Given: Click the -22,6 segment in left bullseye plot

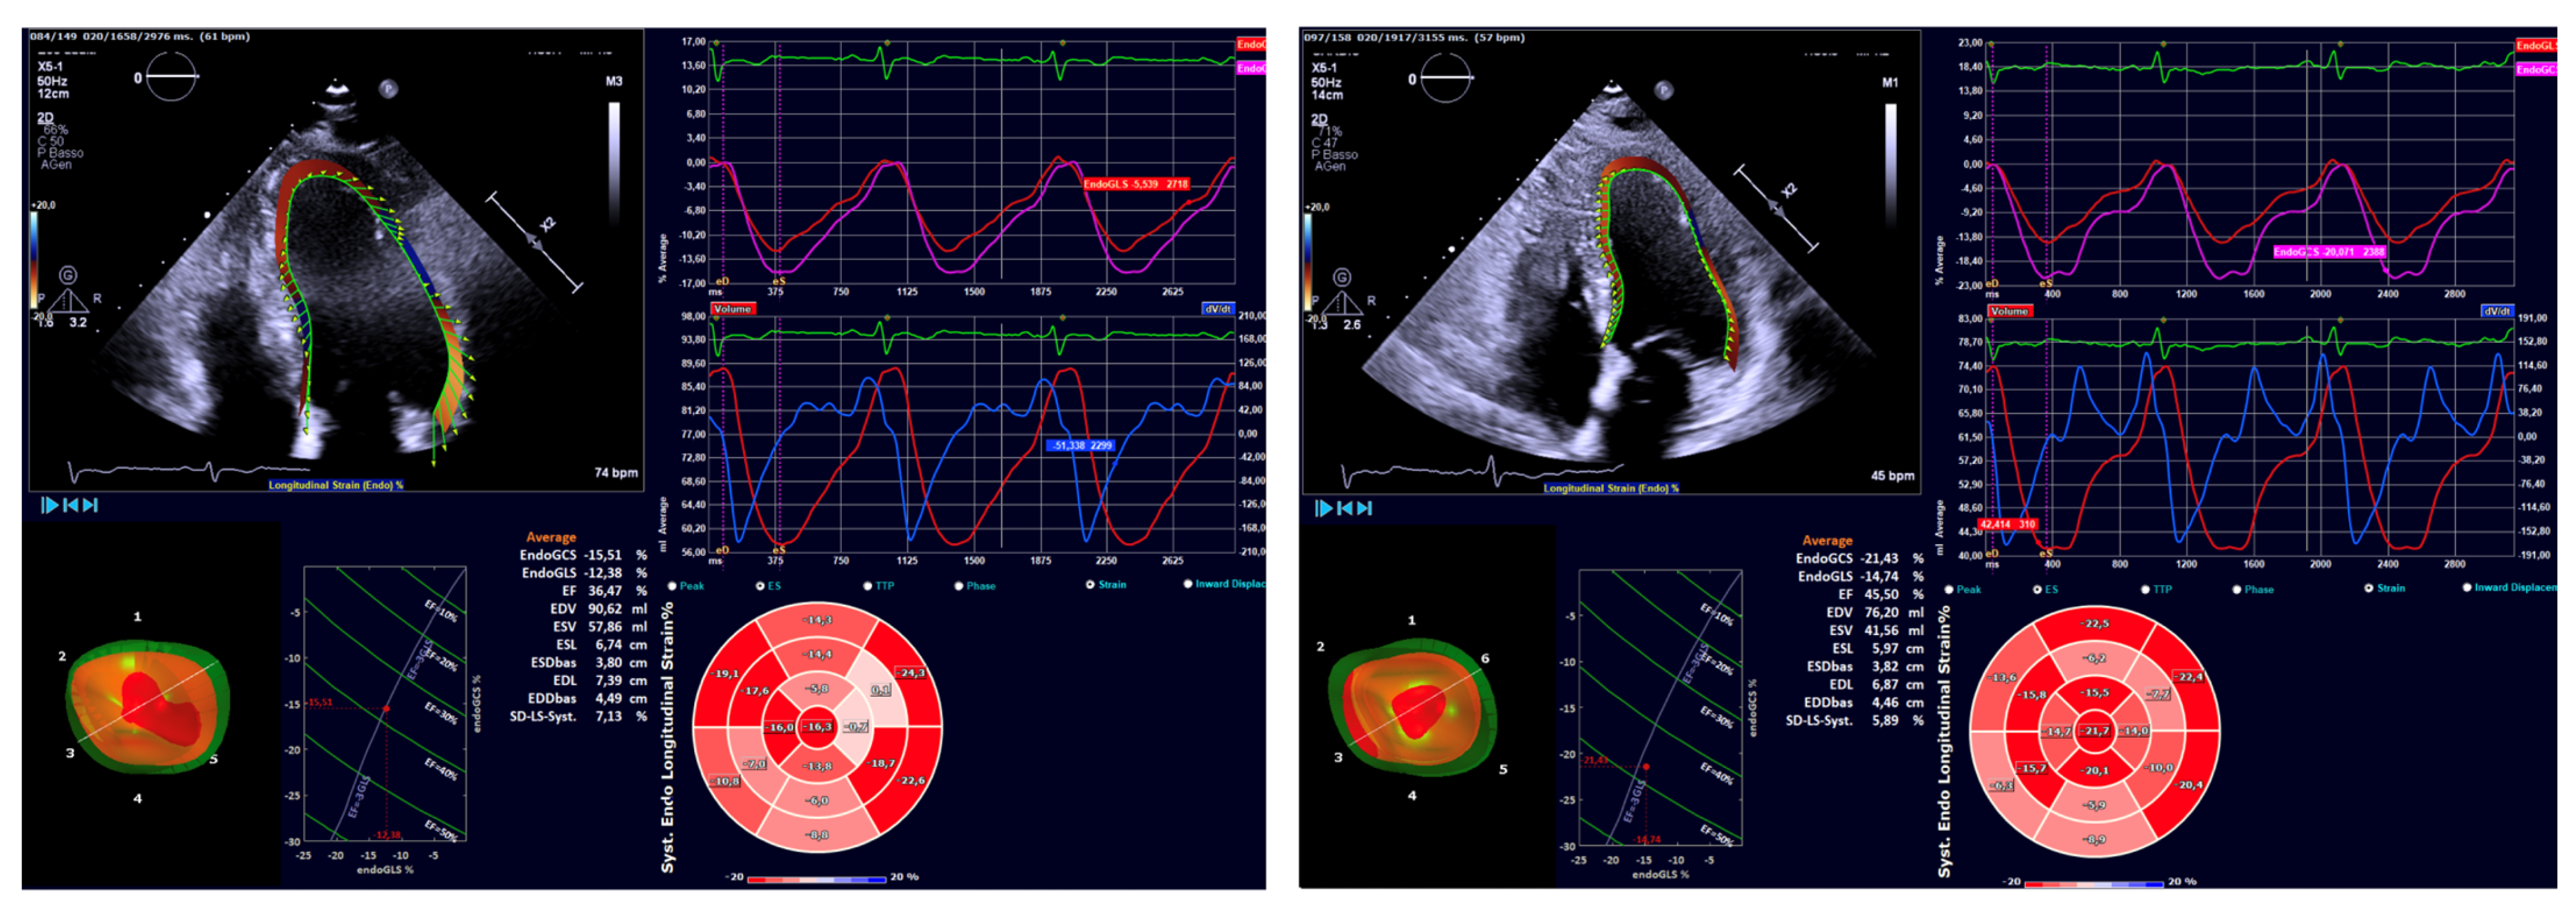Looking at the screenshot, I should tap(911, 780).
